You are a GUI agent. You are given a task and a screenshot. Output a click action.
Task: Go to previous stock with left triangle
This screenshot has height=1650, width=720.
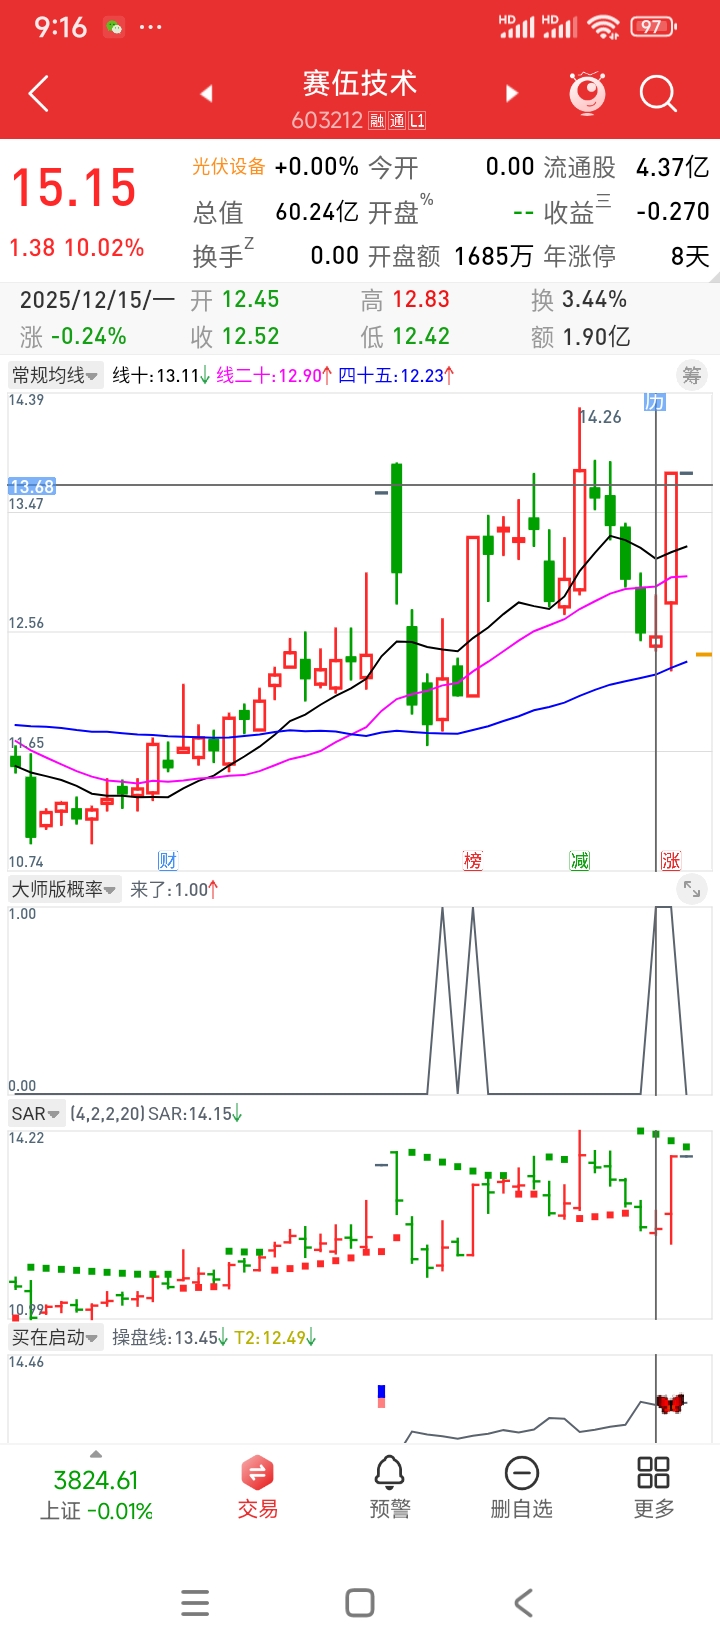click(x=206, y=94)
